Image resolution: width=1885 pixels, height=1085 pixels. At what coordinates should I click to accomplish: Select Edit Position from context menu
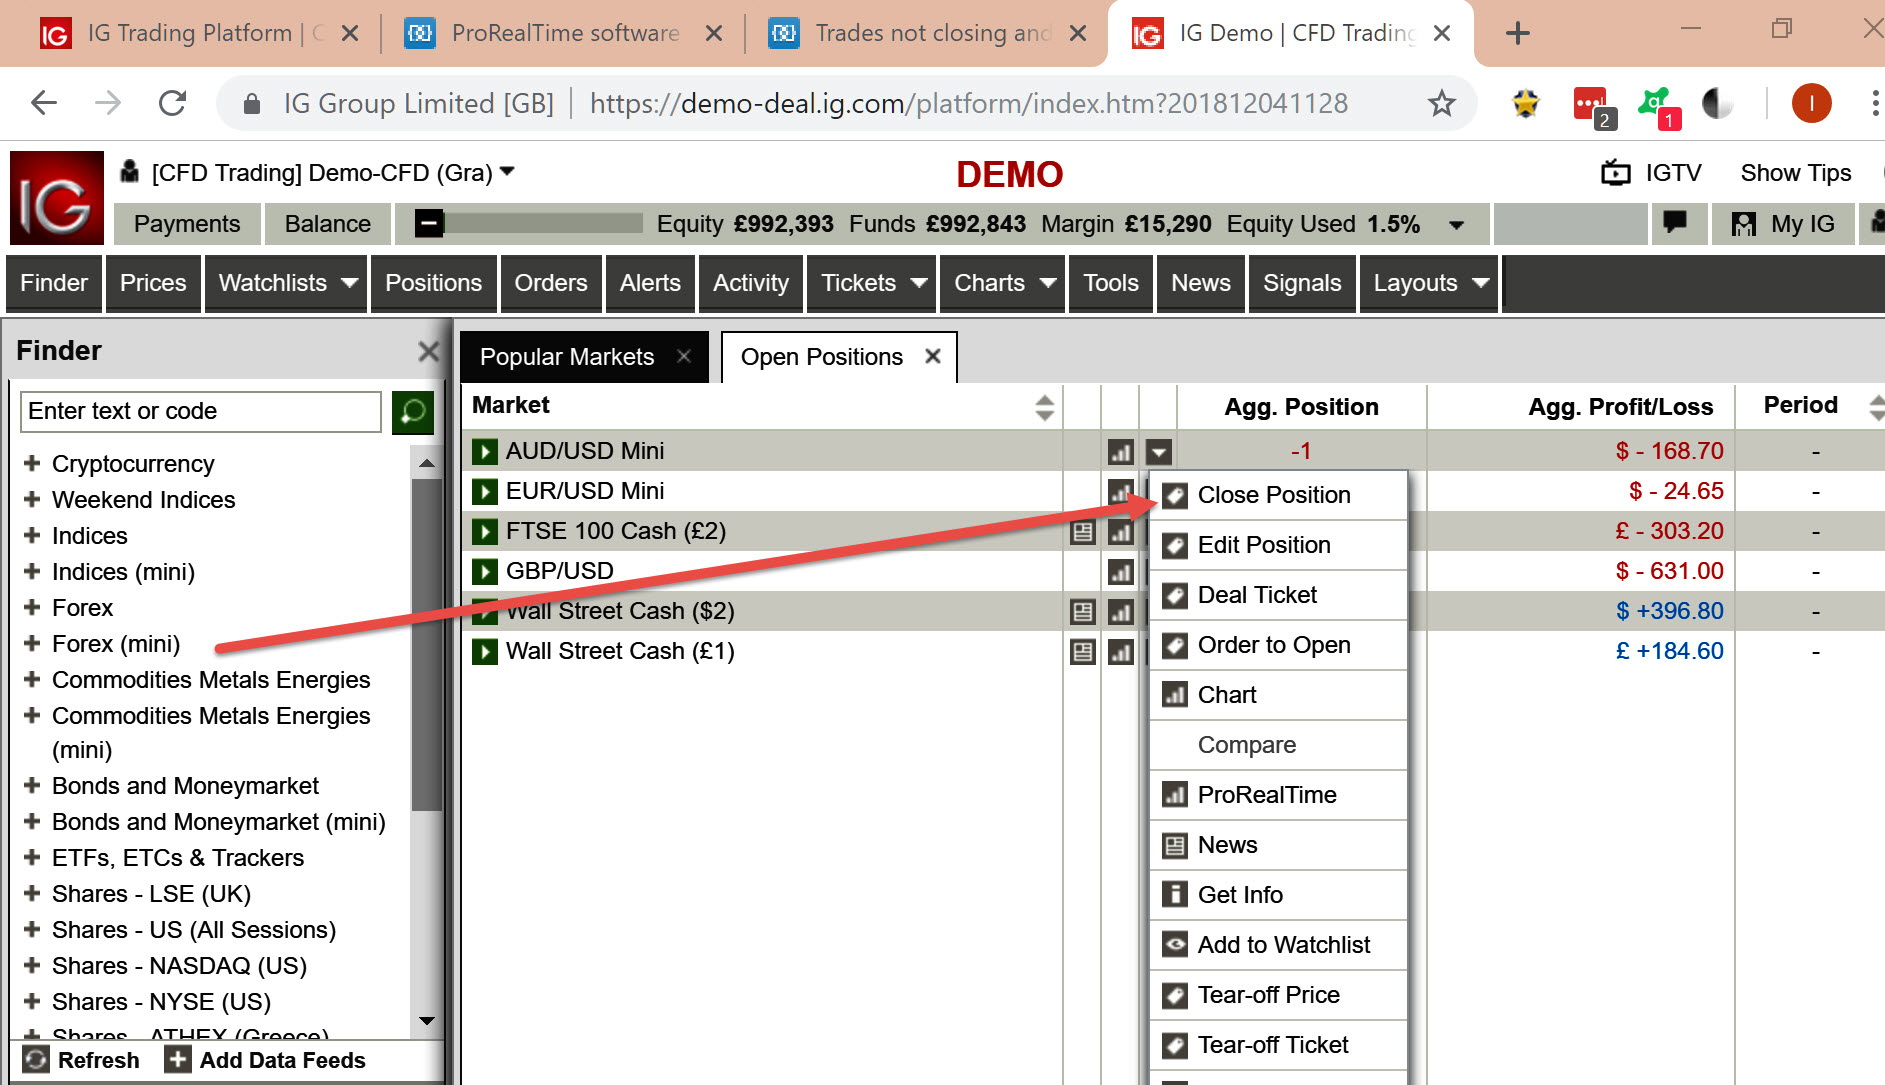(1279, 545)
